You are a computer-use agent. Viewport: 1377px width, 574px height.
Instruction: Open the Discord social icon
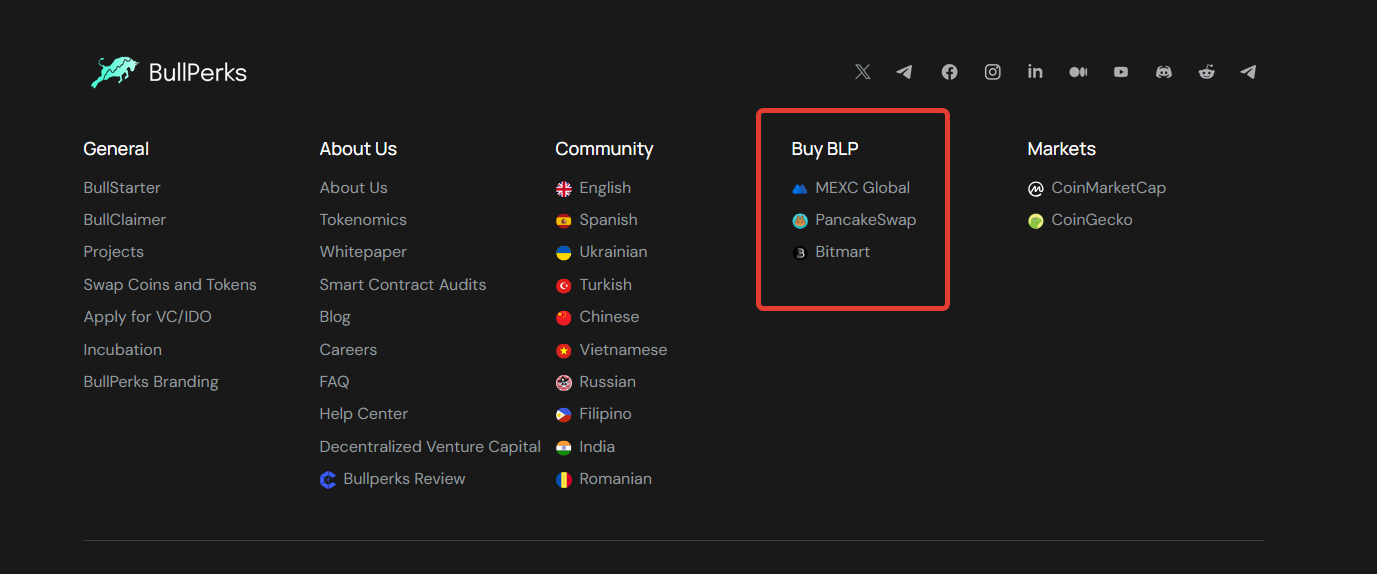[x=1164, y=72]
